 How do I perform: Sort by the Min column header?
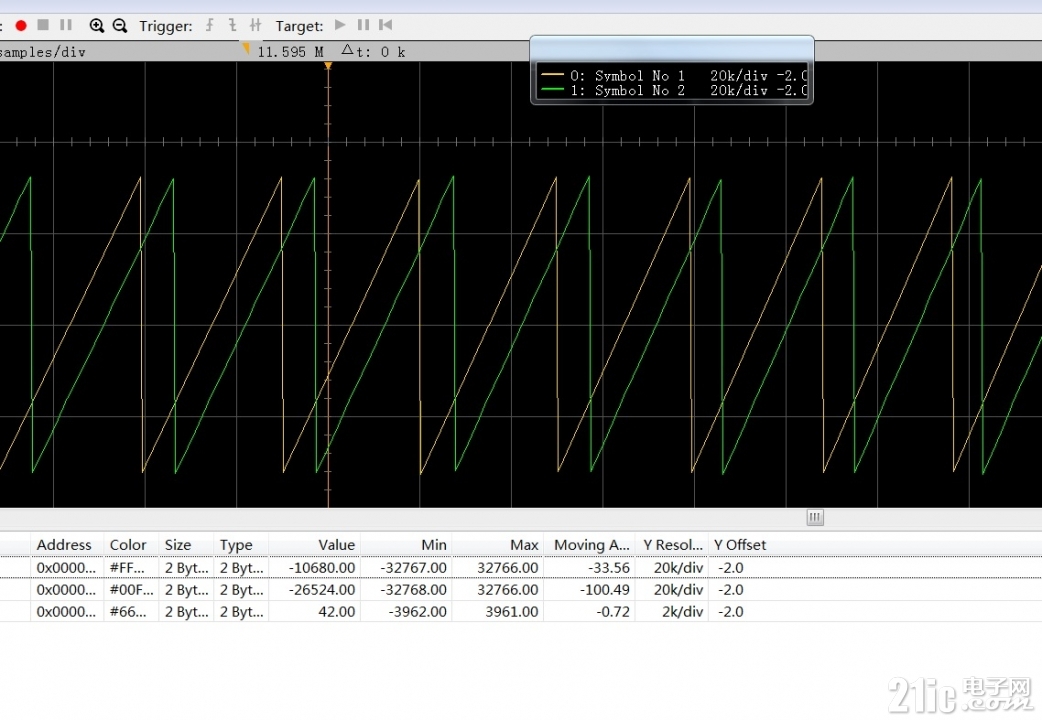tap(406, 544)
